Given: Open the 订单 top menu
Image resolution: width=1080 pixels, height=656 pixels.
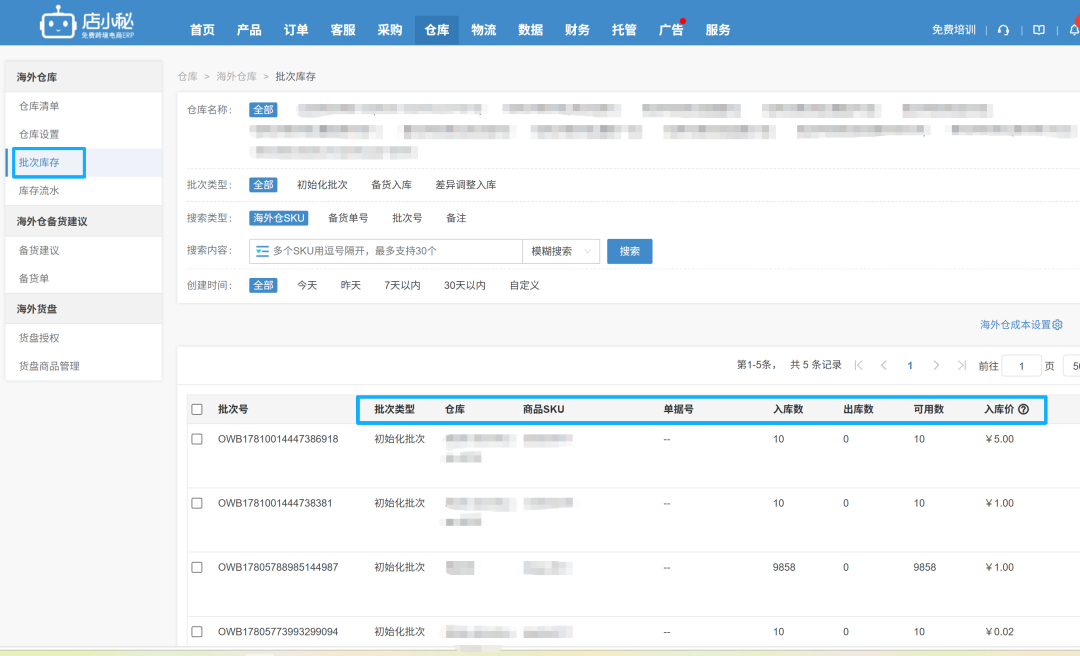Looking at the screenshot, I should 296,30.
